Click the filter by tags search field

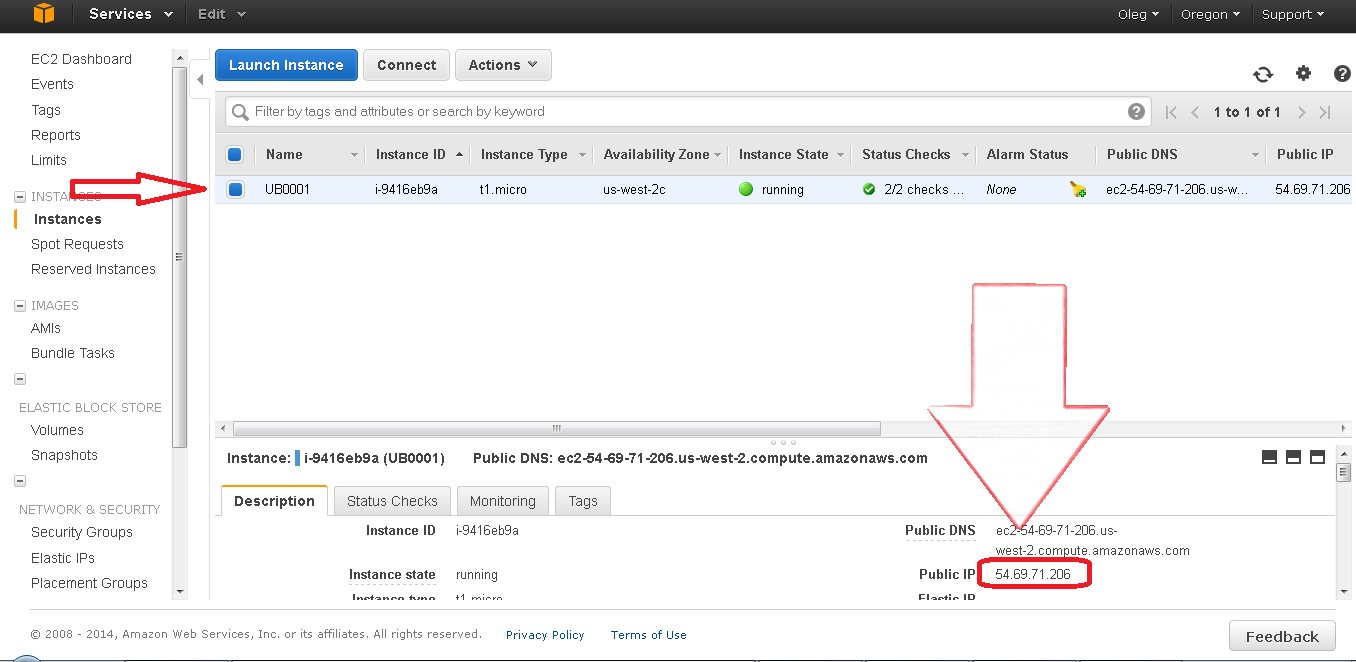688,112
